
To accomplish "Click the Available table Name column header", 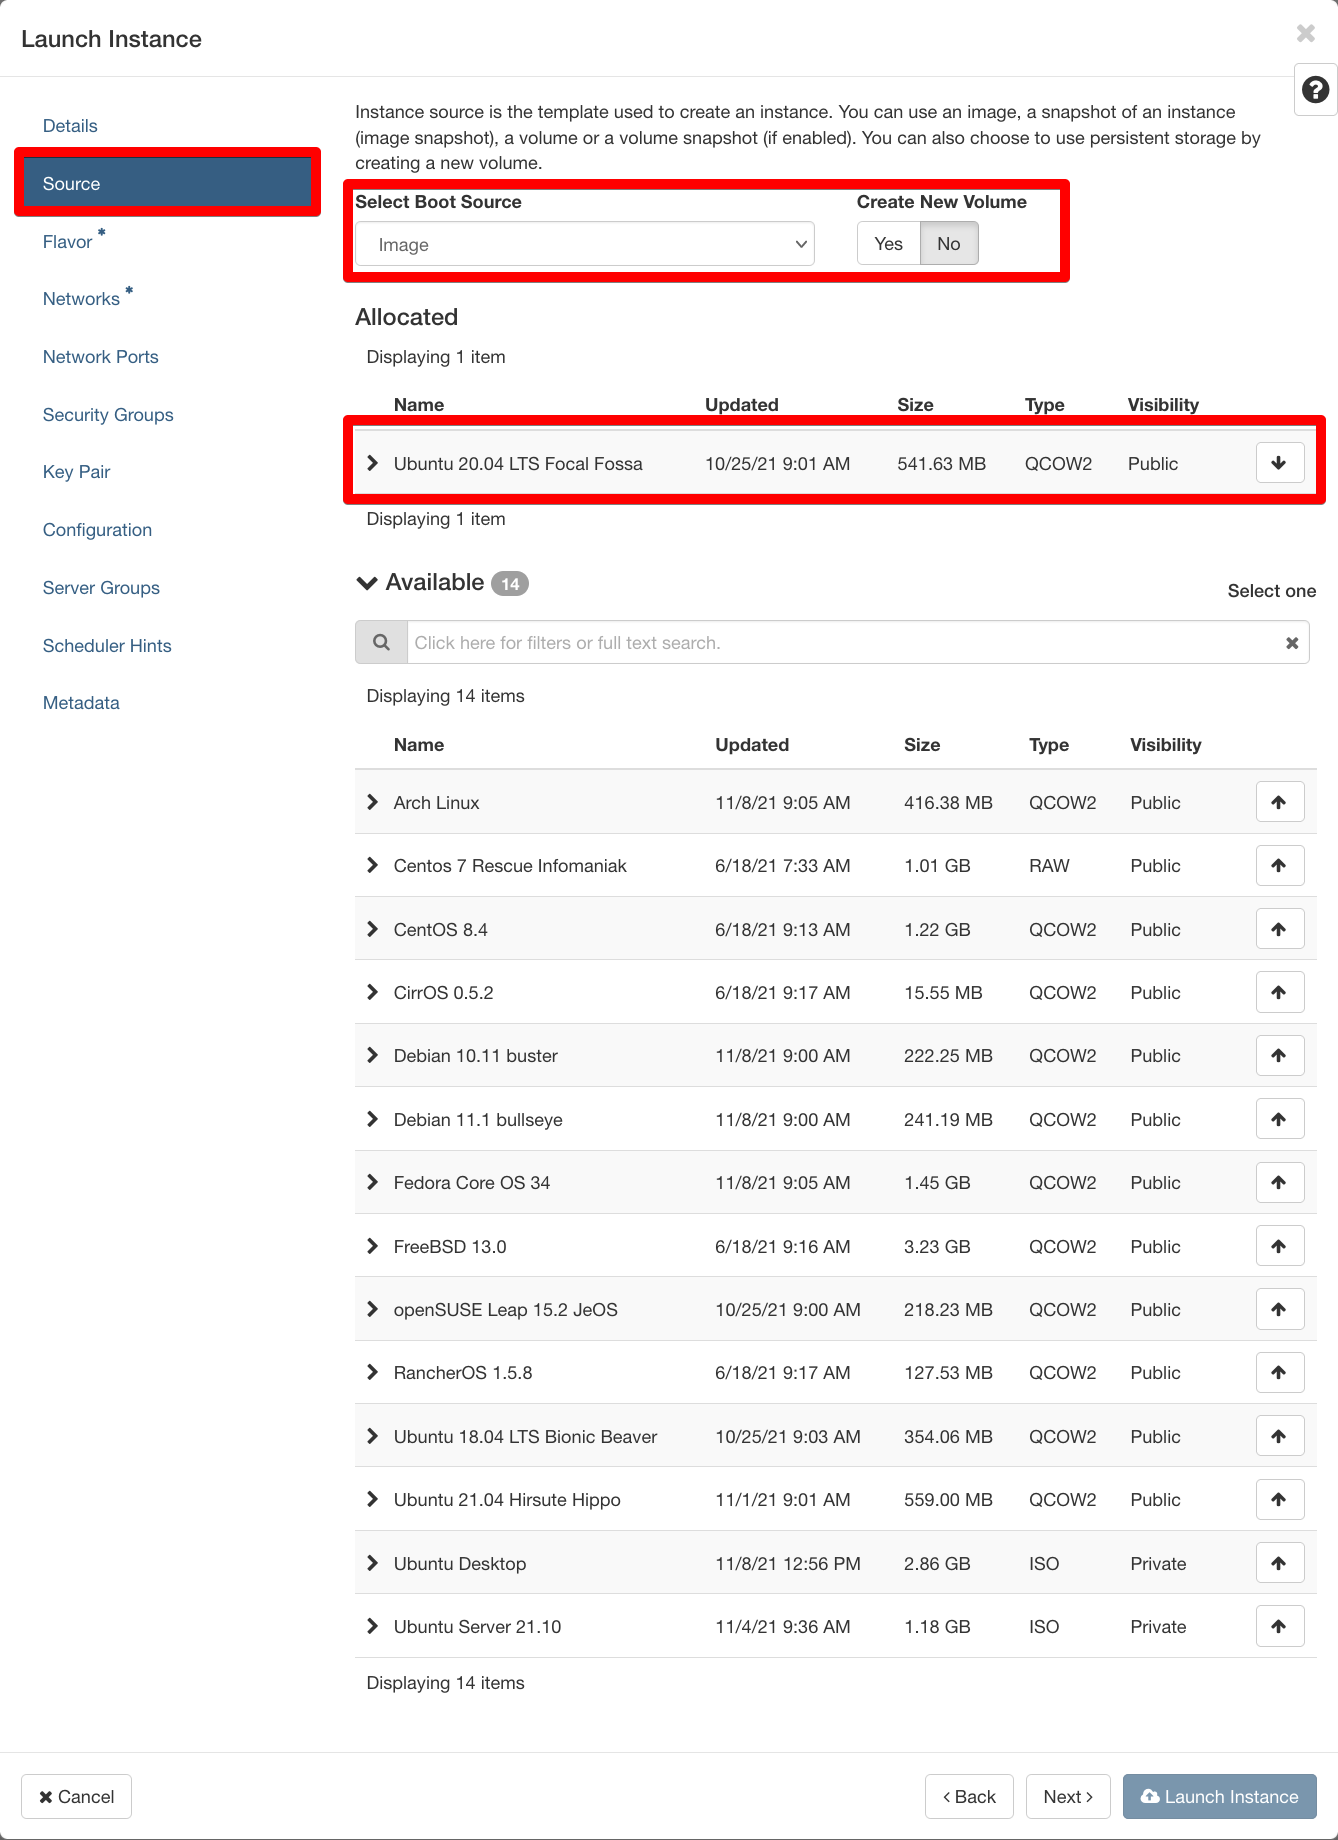I will [x=419, y=745].
